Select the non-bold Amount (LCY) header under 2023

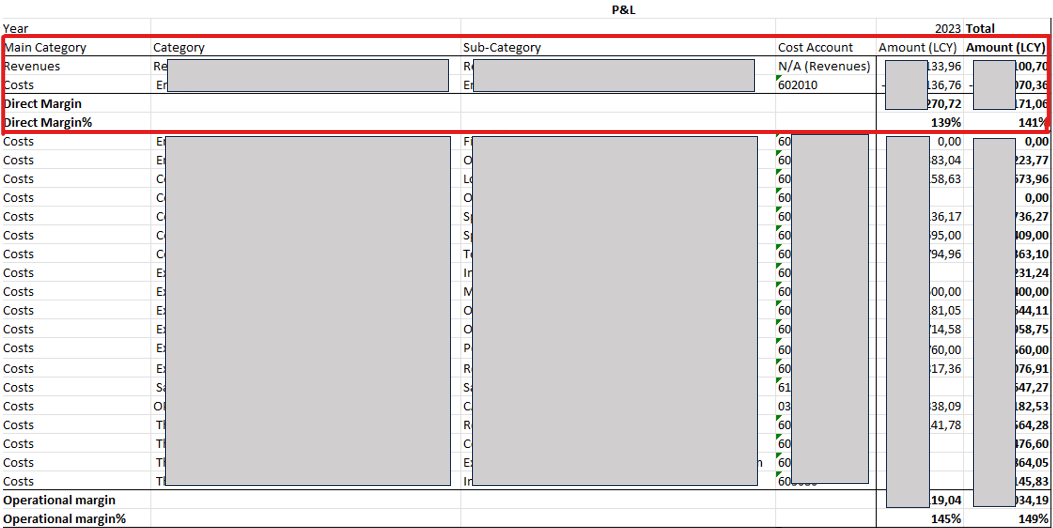[919, 48]
